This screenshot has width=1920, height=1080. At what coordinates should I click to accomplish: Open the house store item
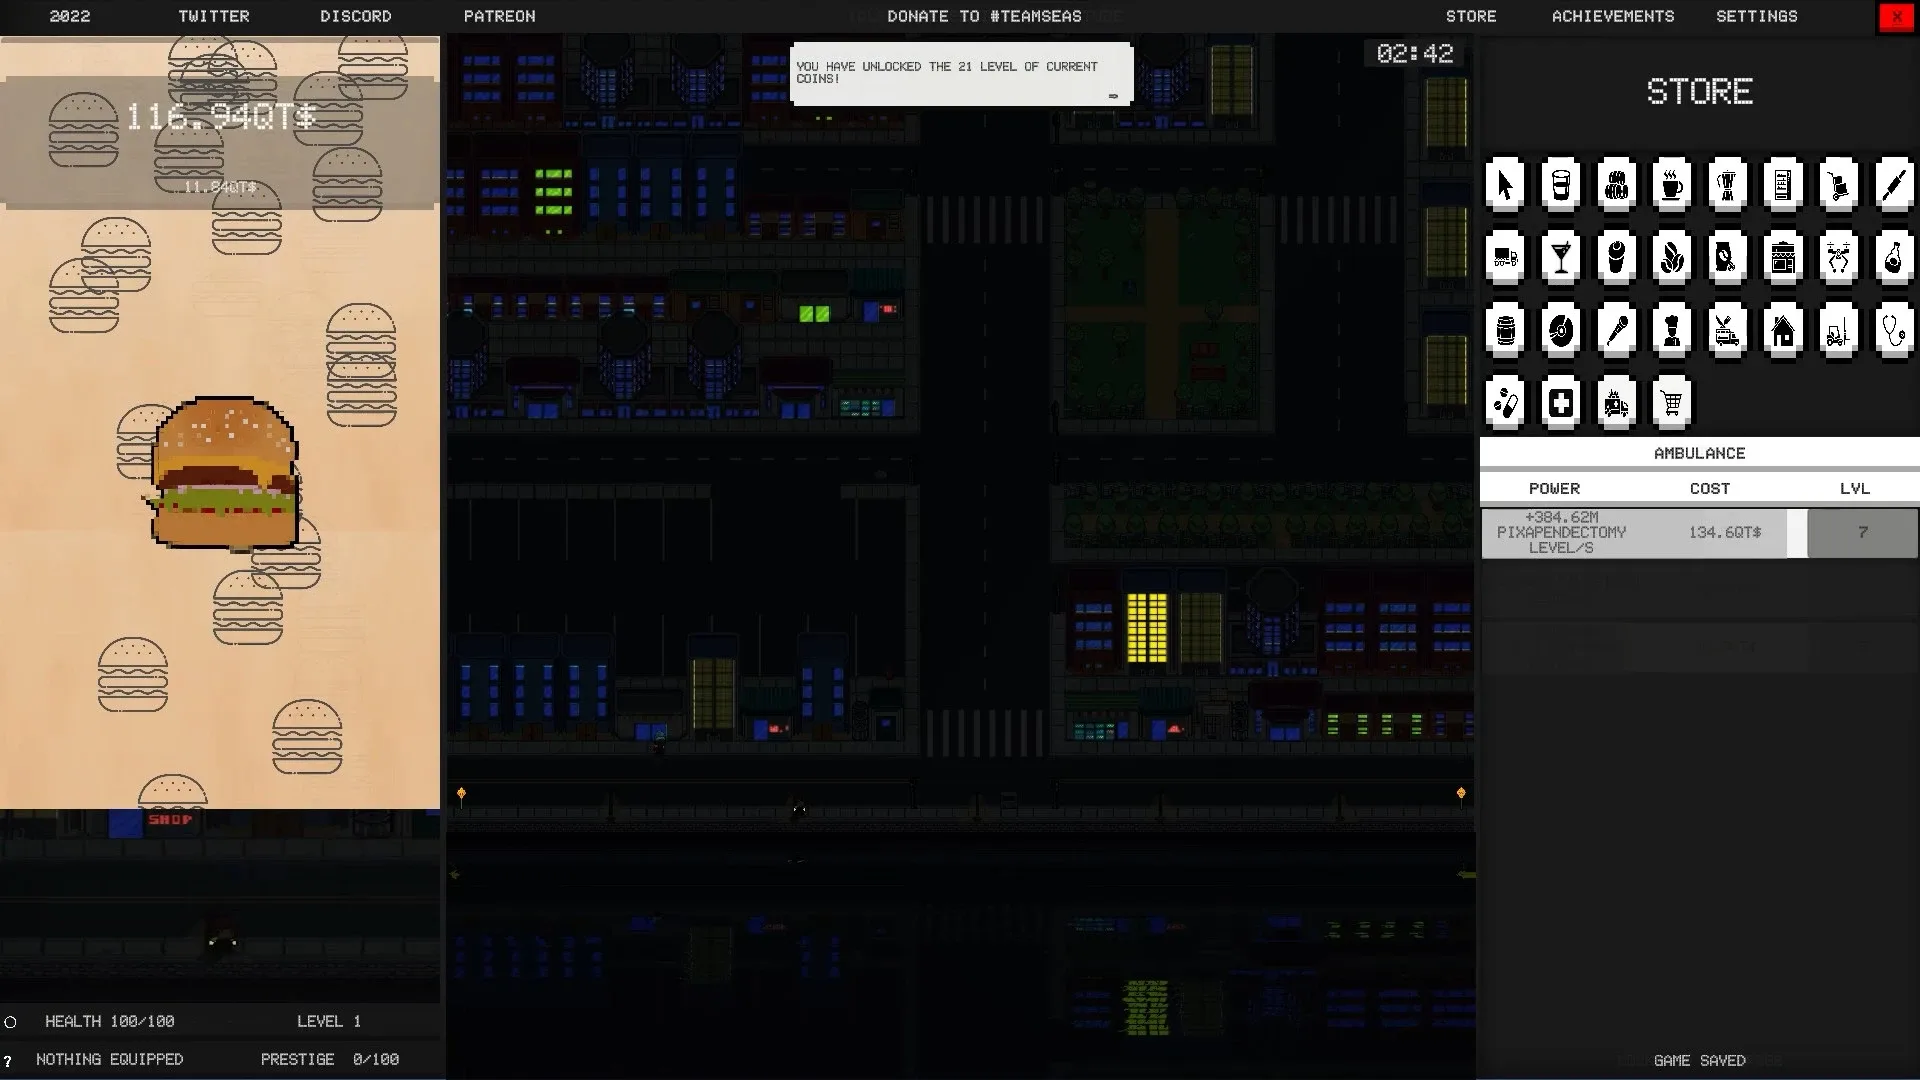(x=1783, y=330)
